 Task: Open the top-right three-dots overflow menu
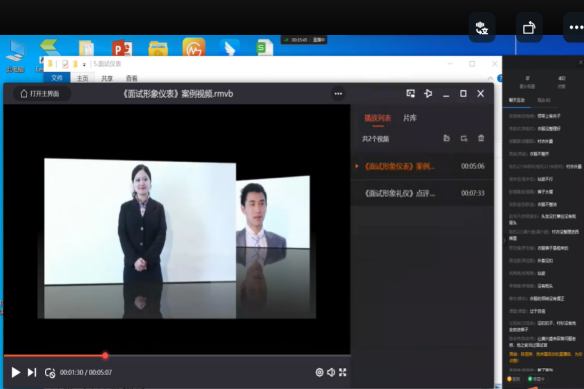(x=575, y=27)
